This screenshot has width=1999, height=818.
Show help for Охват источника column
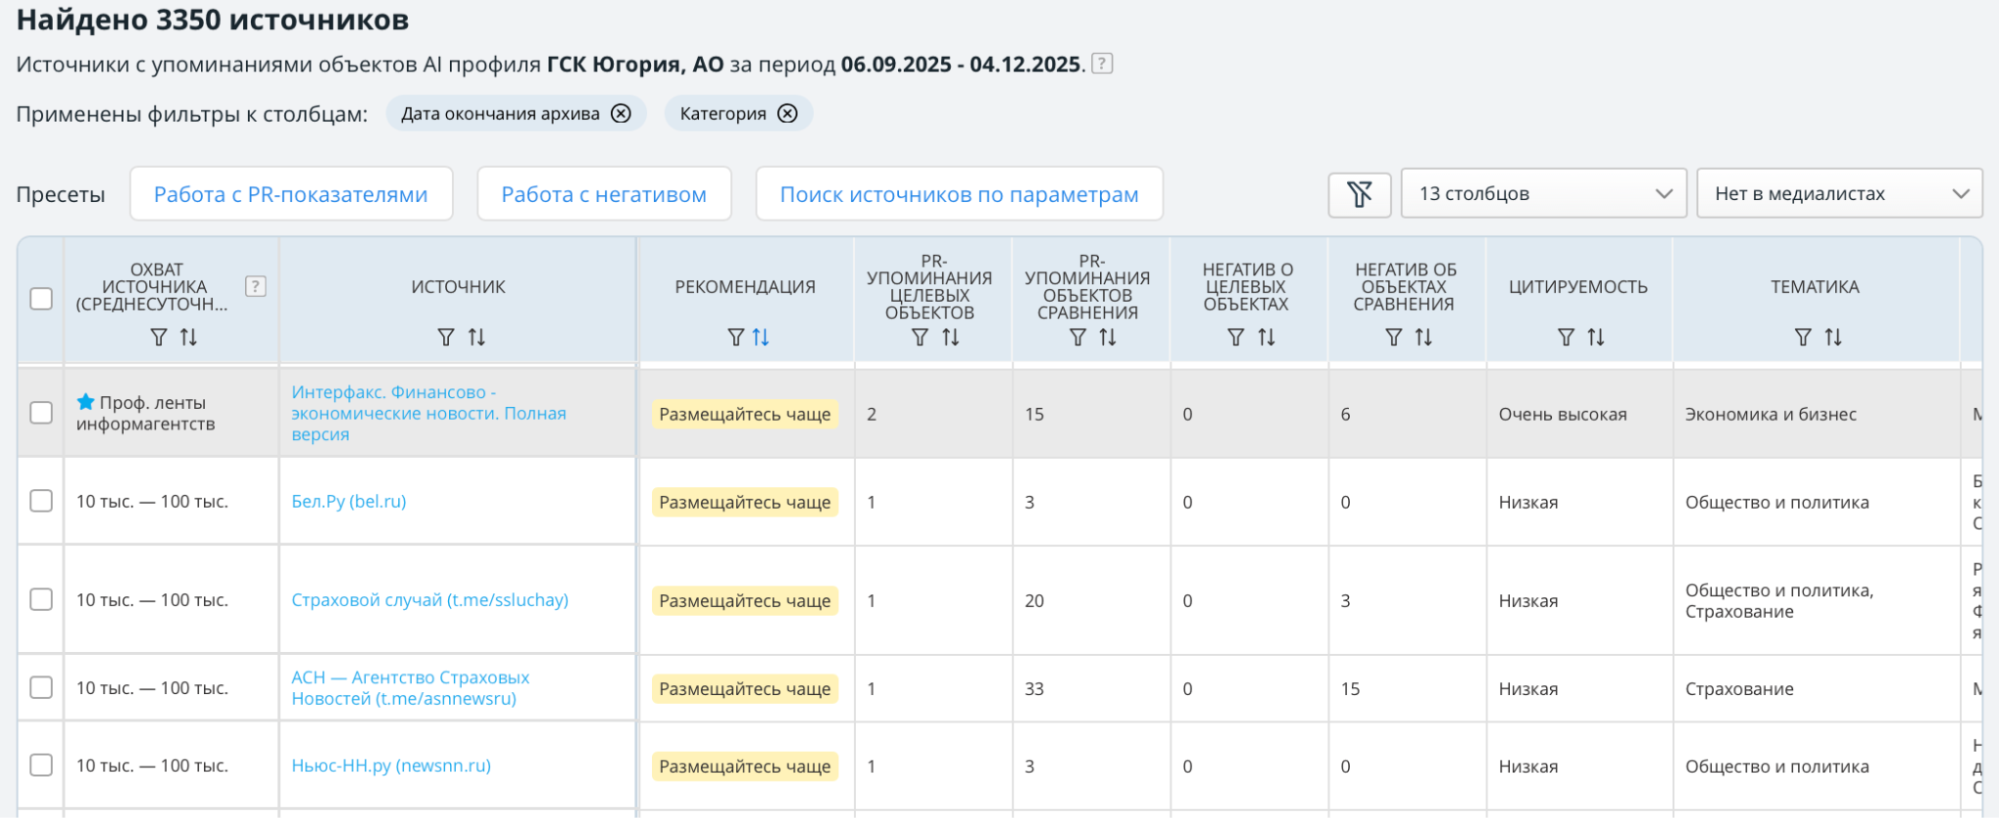click(256, 287)
